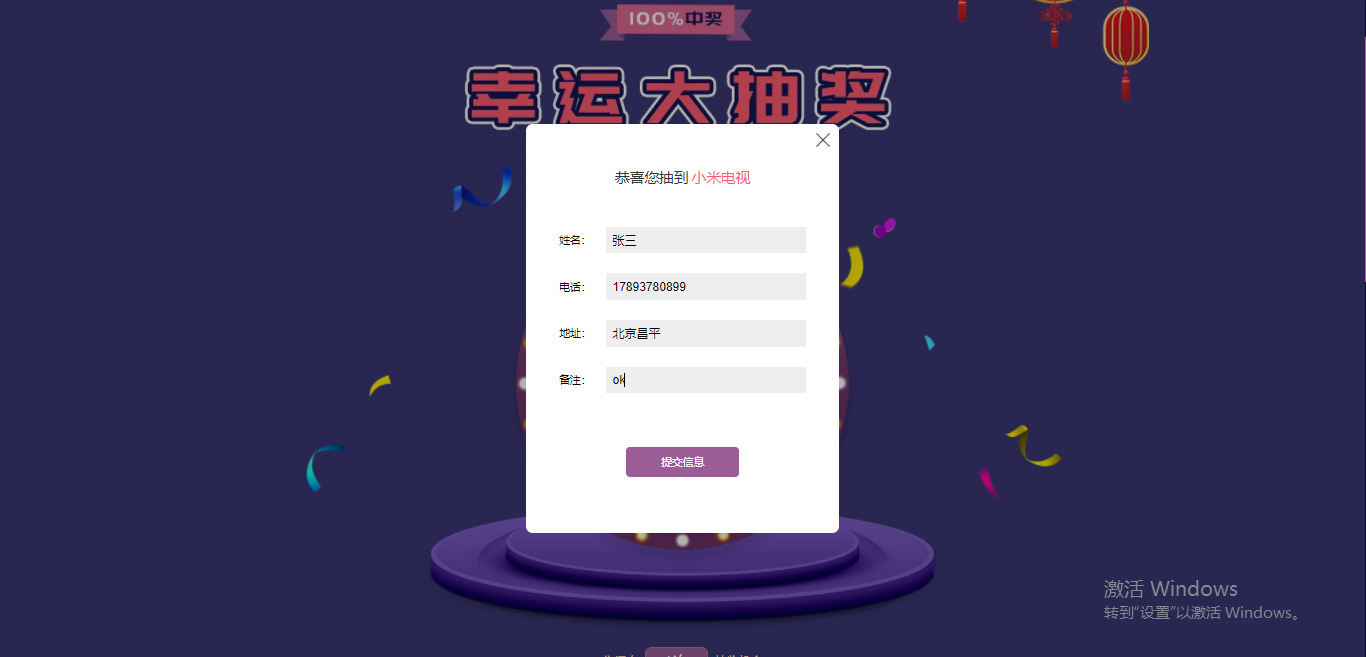1366x657 pixels.
Task: Close the prize dialog with the X
Action: [823, 140]
